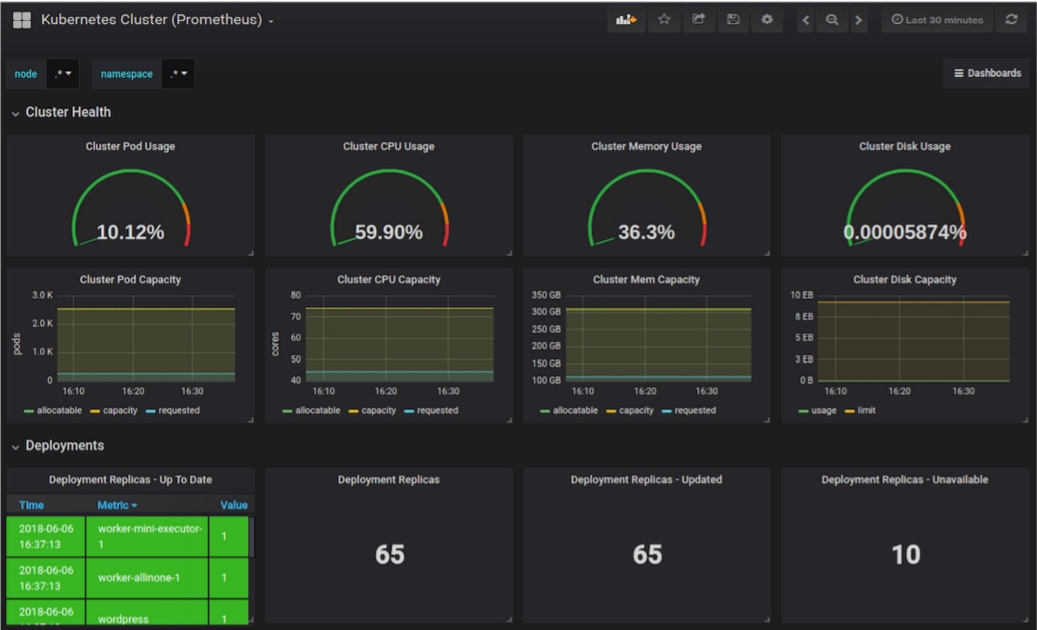Viewport: 1037px width, 630px height.
Task: Star this dashboard as favorite
Action: coord(664,20)
